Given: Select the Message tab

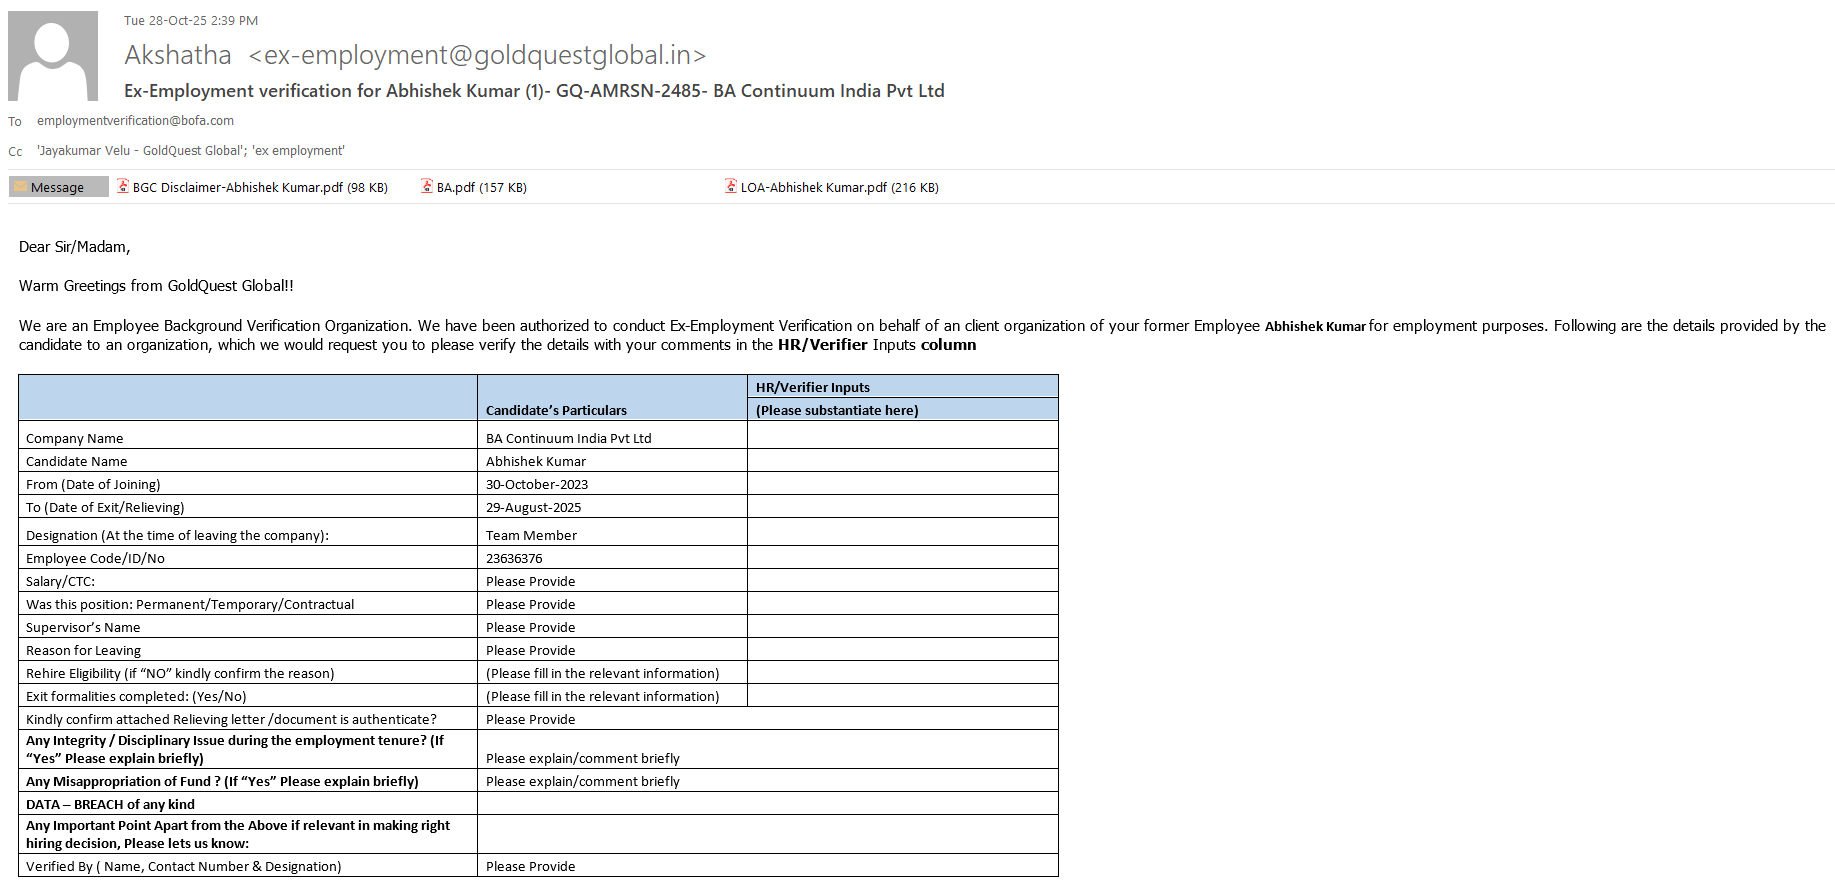Looking at the screenshot, I should 59,187.
